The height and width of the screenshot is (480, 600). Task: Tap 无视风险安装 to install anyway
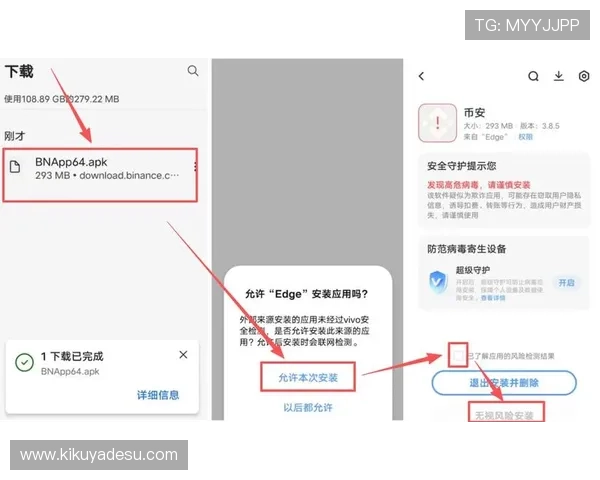click(x=504, y=415)
